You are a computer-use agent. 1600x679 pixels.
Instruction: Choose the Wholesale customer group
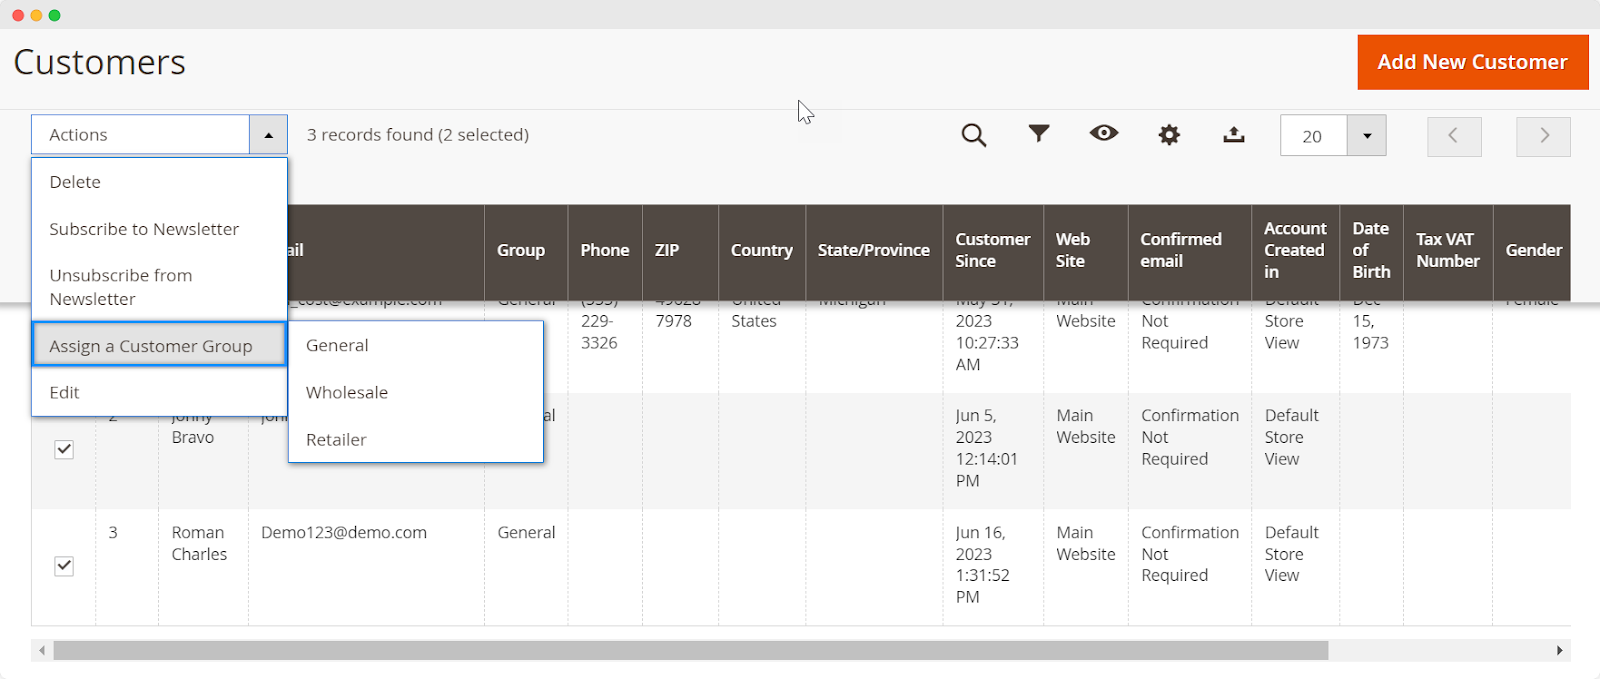(x=347, y=392)
